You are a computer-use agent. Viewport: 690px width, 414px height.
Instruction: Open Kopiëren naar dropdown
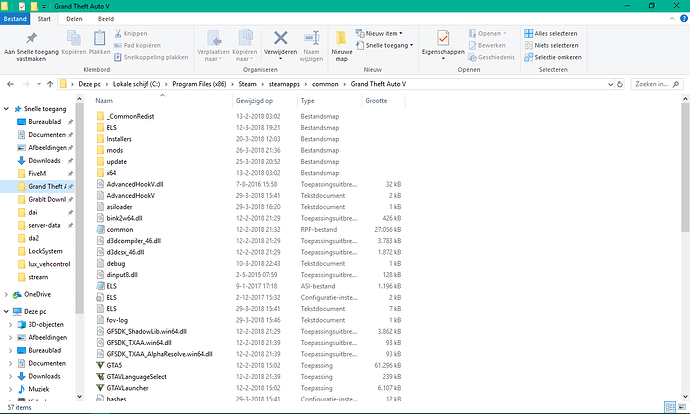click(245, 46)
